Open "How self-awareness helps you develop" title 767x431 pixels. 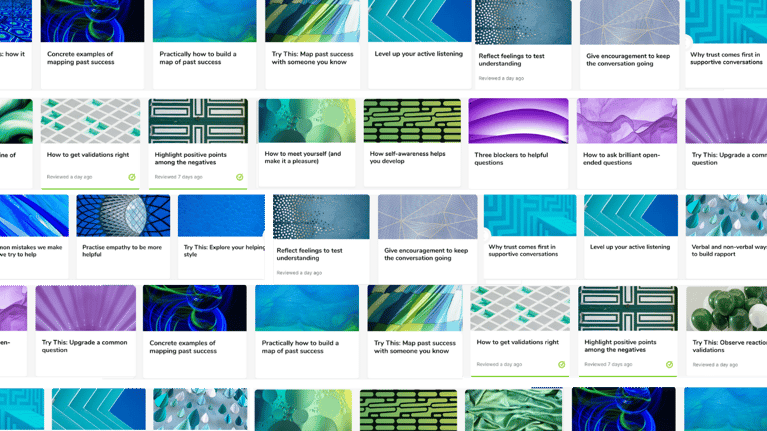(x=408, y=158)
